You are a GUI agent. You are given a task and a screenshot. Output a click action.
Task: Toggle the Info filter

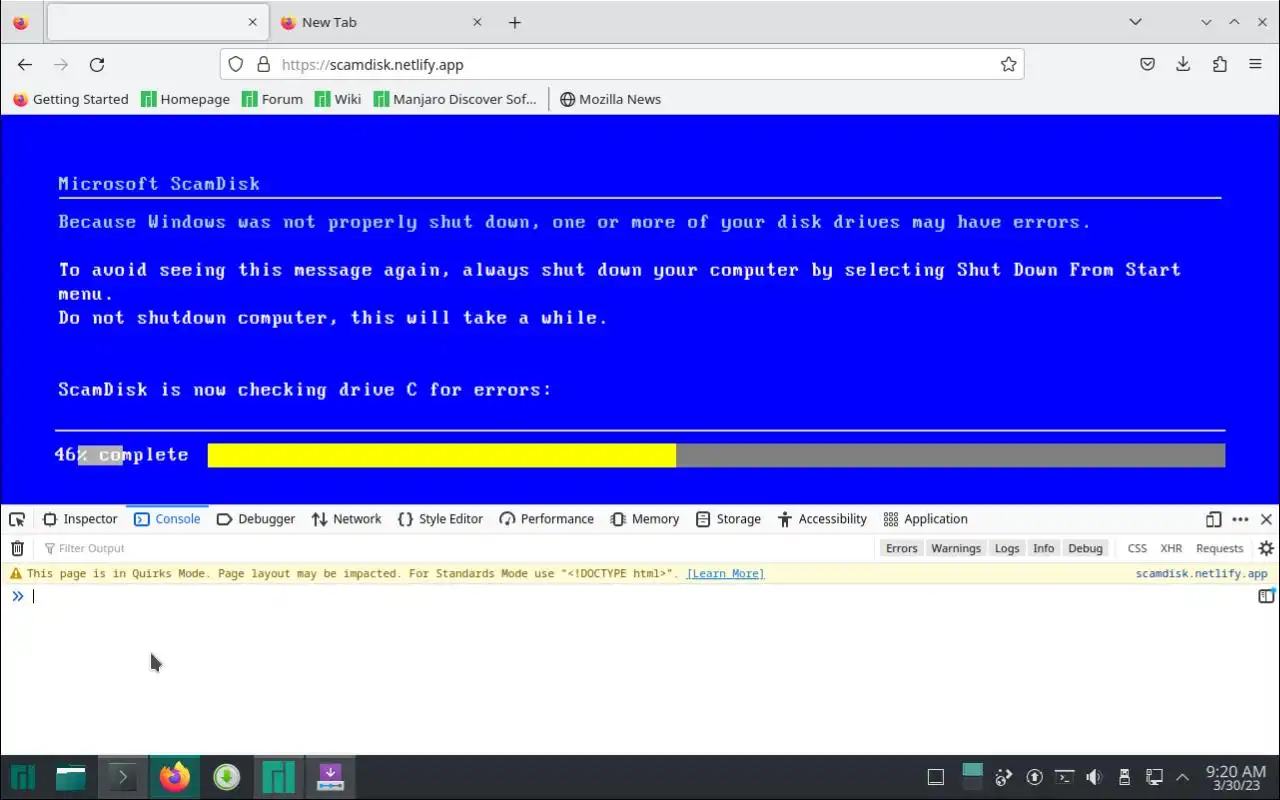(x=1043, y=548)
